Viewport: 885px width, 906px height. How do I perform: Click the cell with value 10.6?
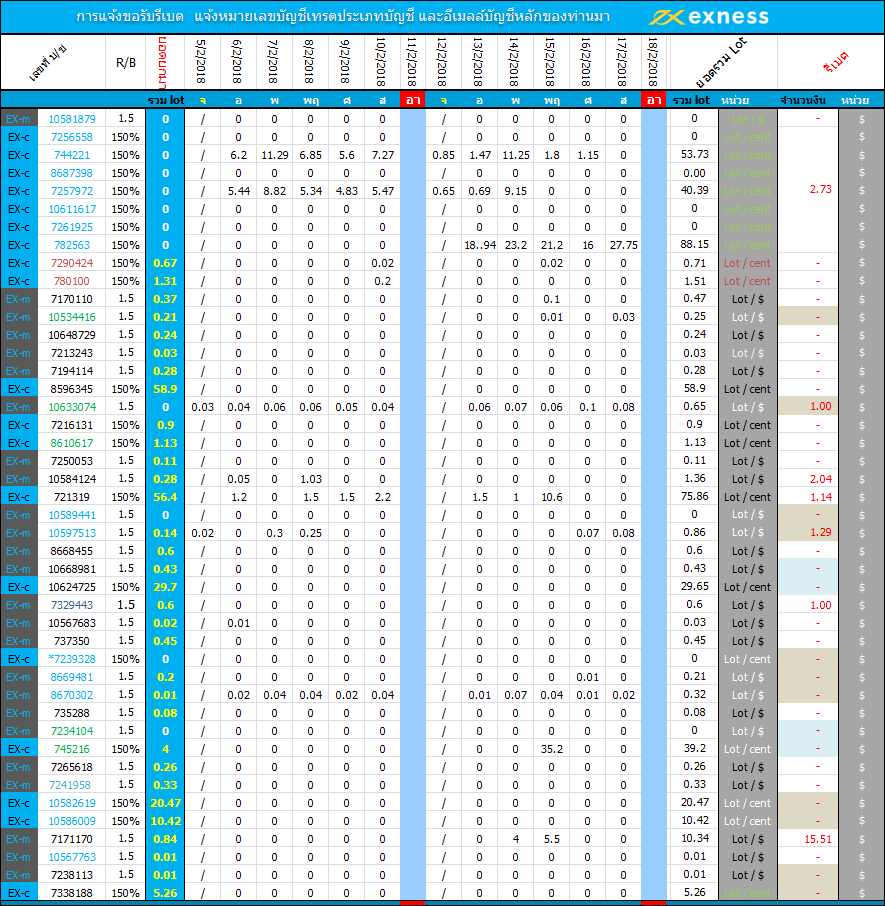552,497
